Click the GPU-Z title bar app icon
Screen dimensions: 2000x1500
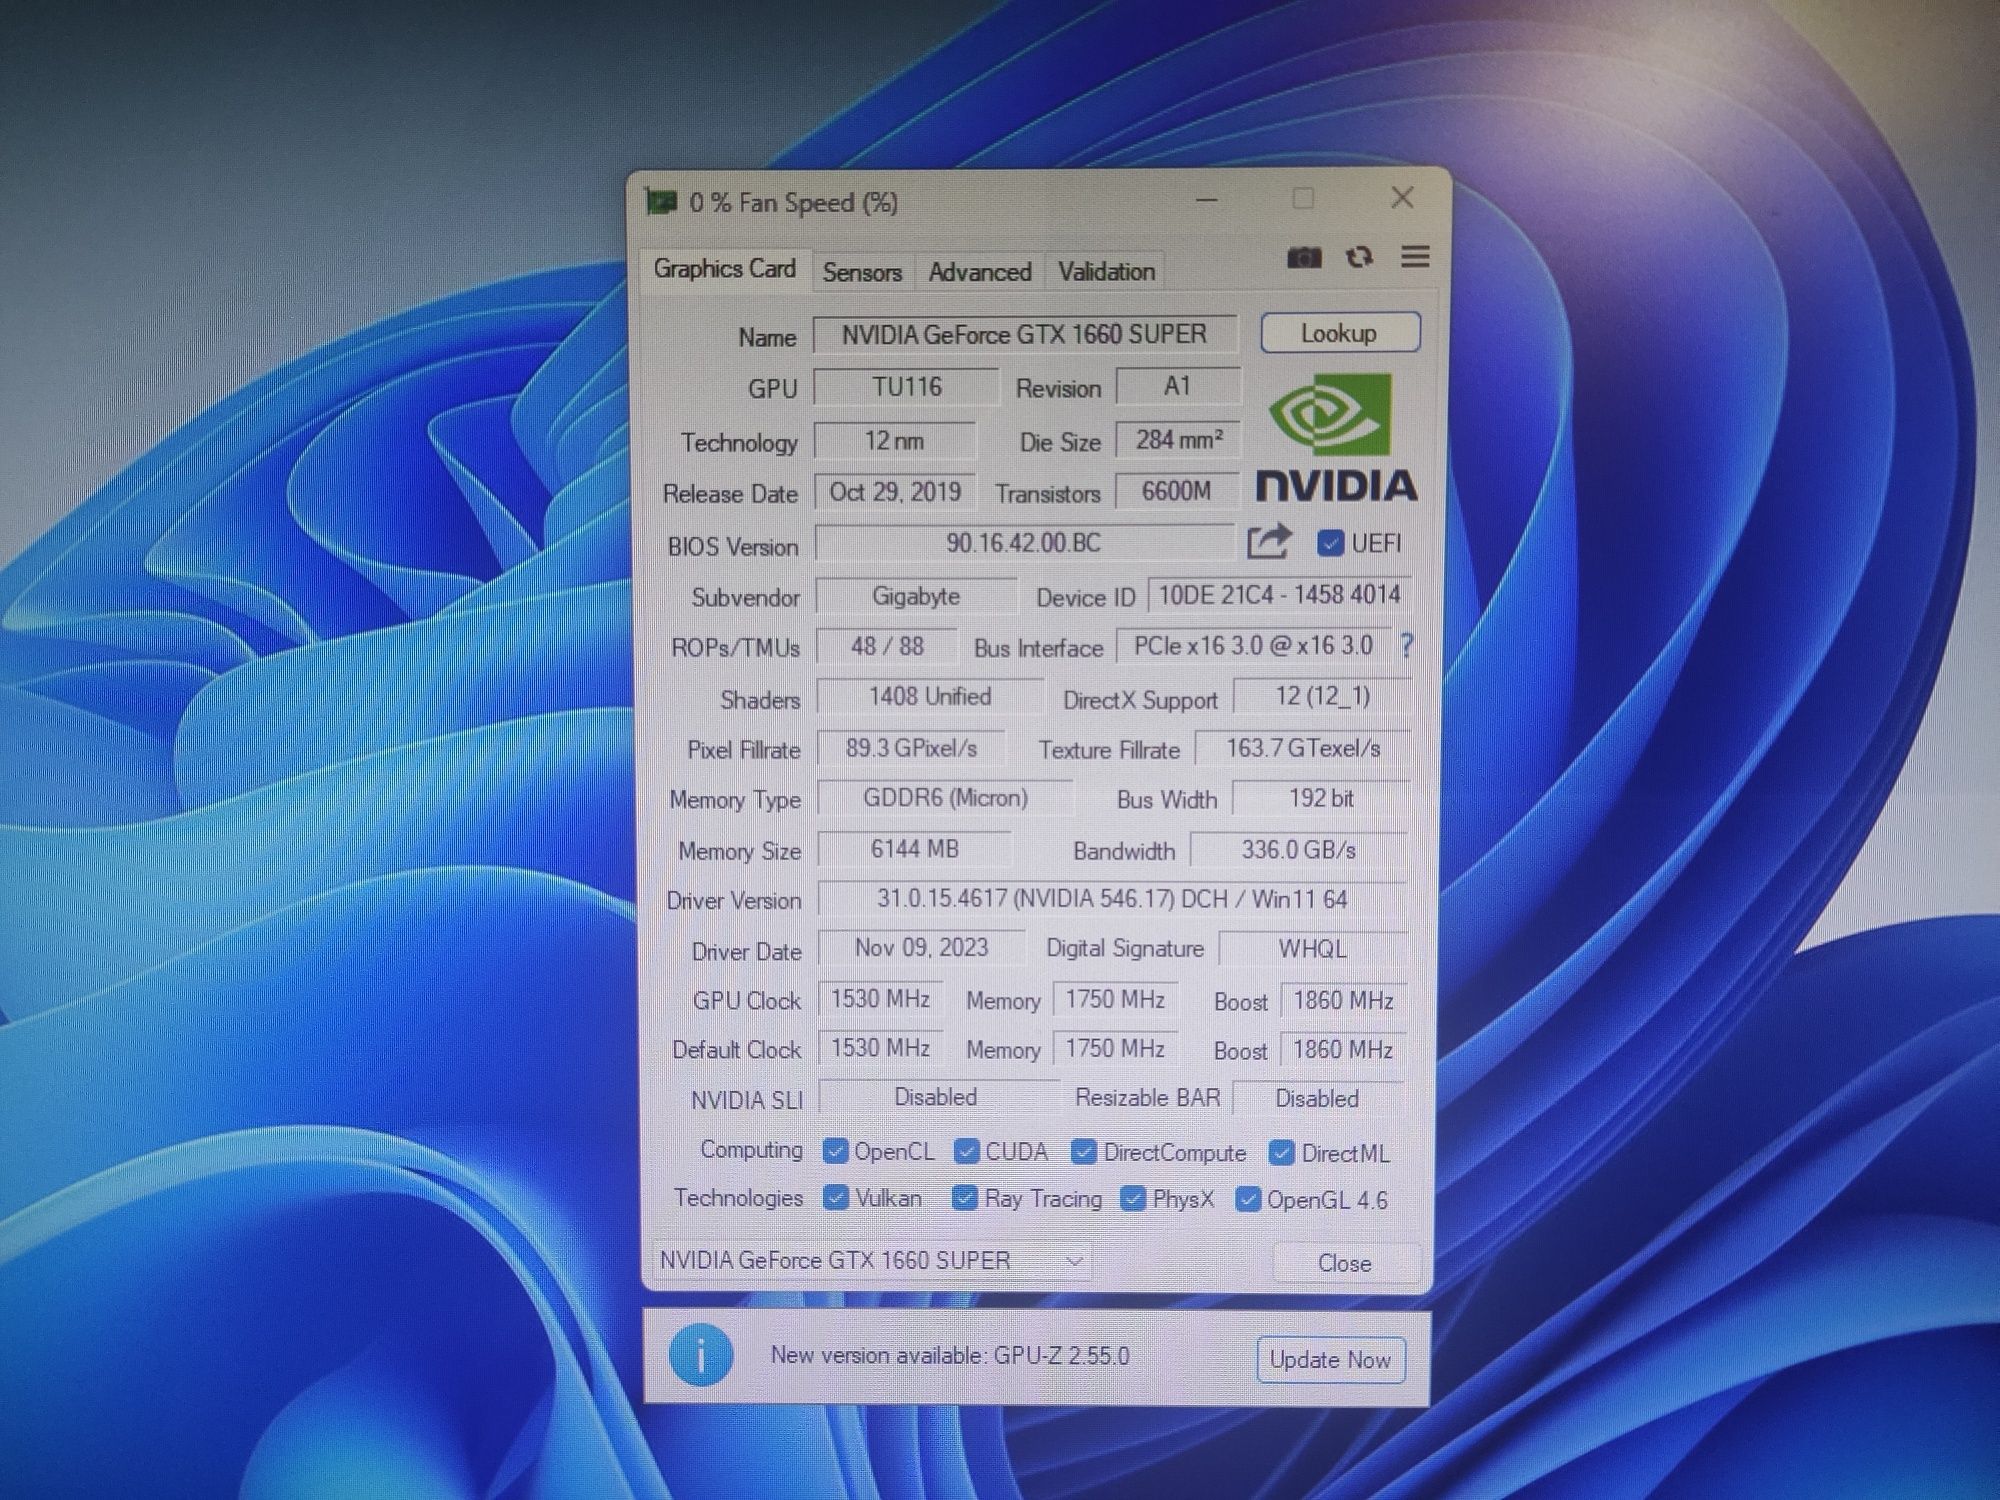coord(661,202)
